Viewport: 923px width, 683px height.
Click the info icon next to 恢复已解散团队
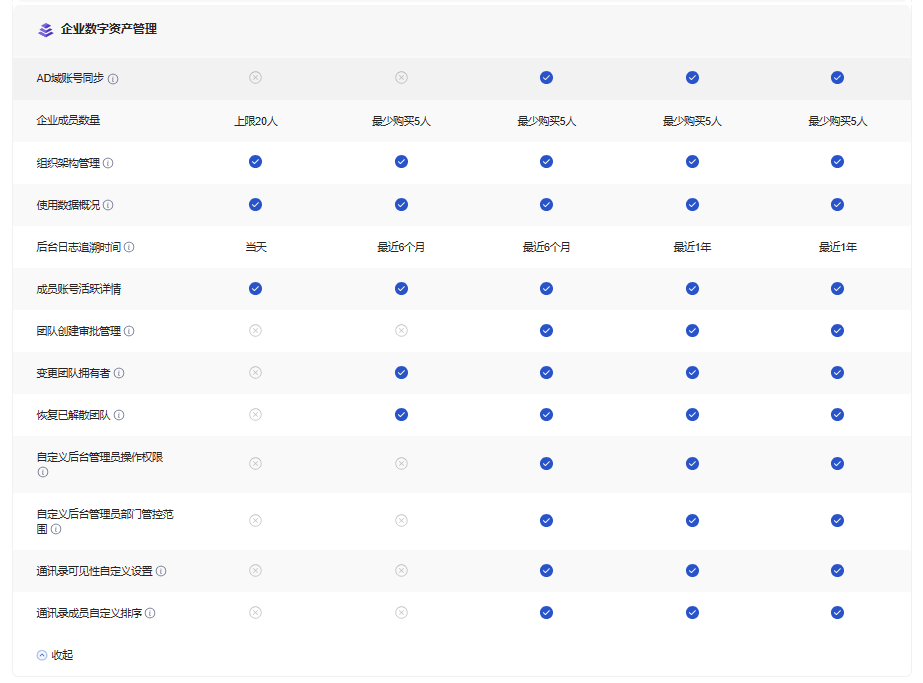pyautogui.click(x=119, y=415)
